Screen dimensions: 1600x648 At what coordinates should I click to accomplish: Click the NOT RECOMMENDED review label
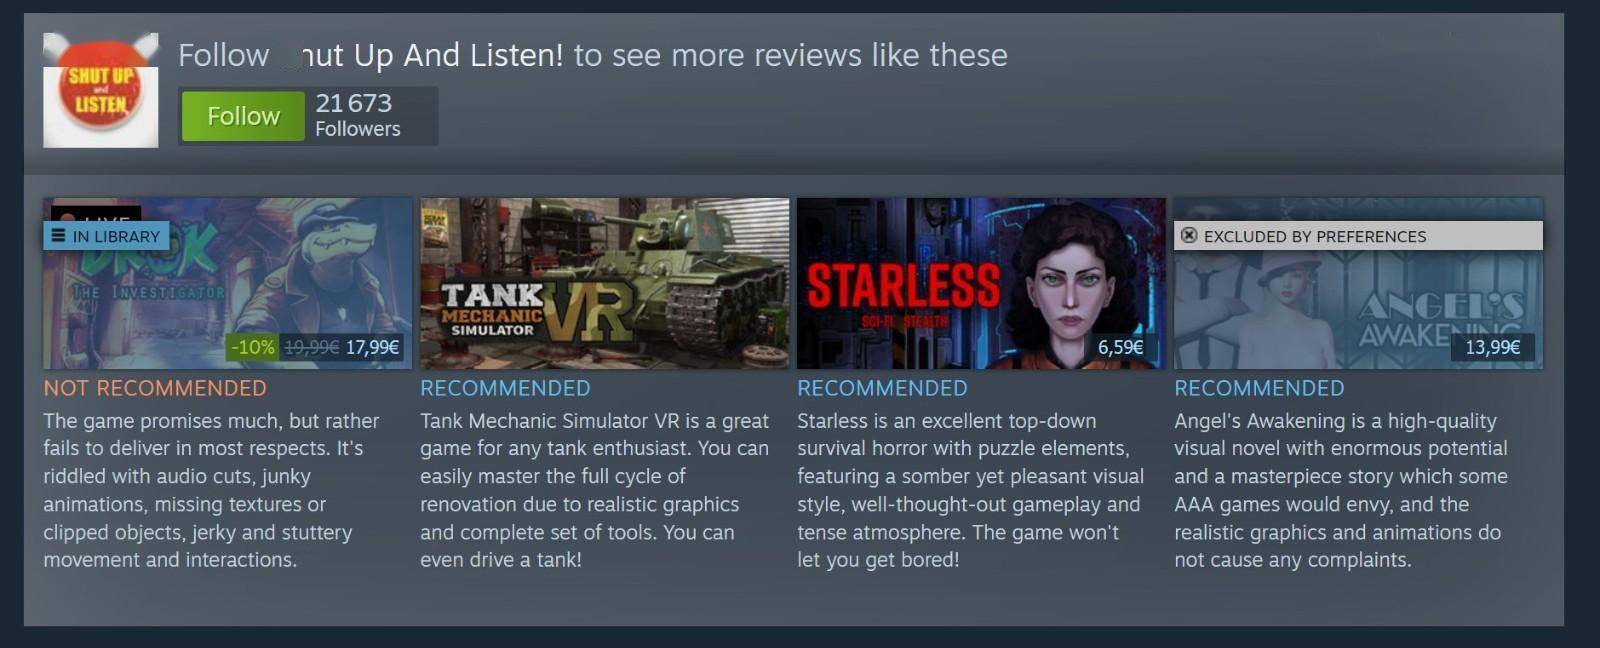click(x=155, y=388)
